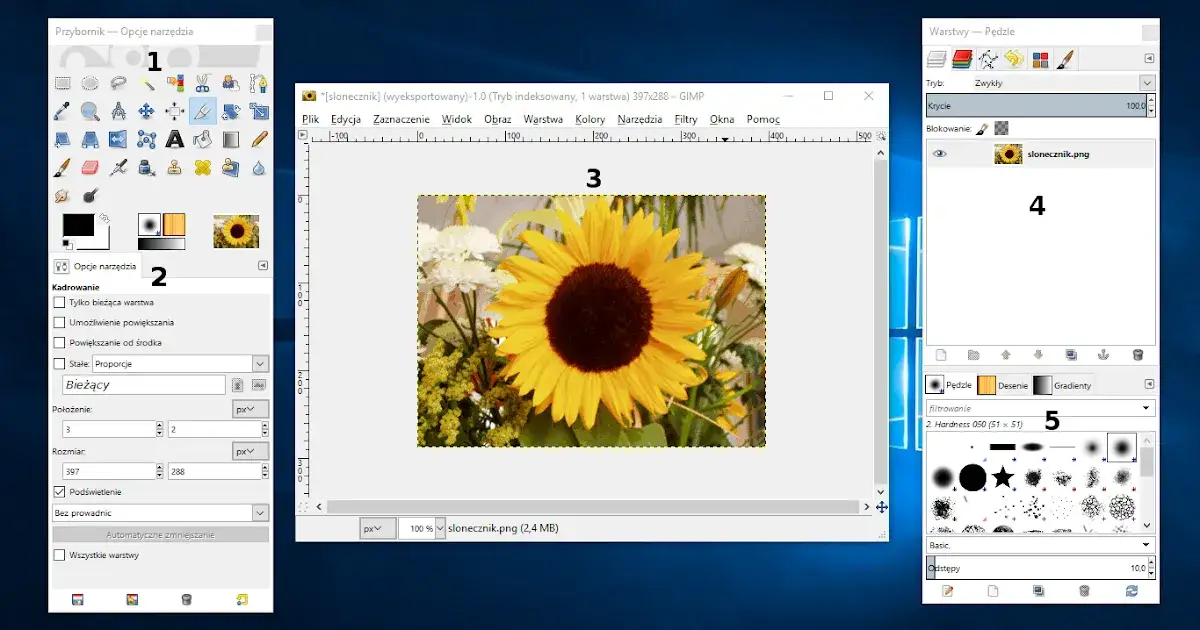Enable 'Tylko bieżąca warstwa' checkbox

[59, 302]
